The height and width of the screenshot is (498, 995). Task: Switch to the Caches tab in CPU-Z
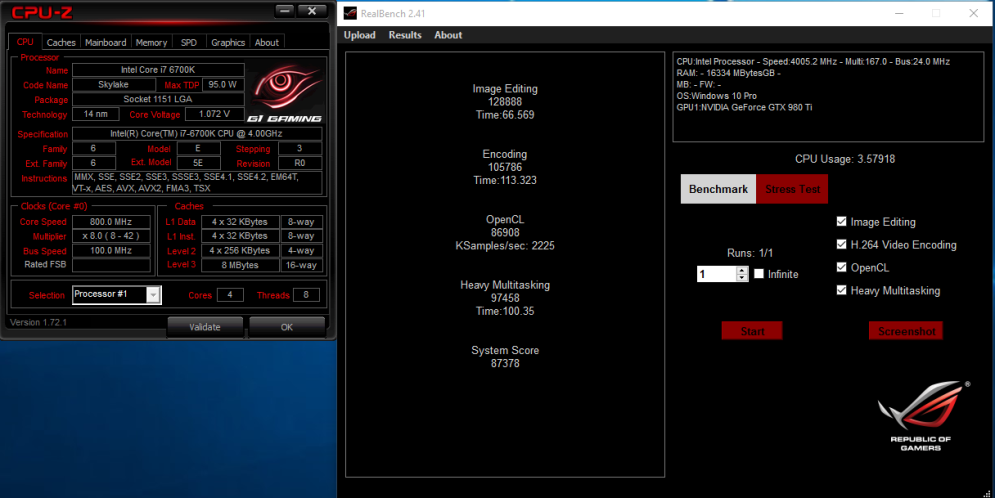[x=62, y=43]
